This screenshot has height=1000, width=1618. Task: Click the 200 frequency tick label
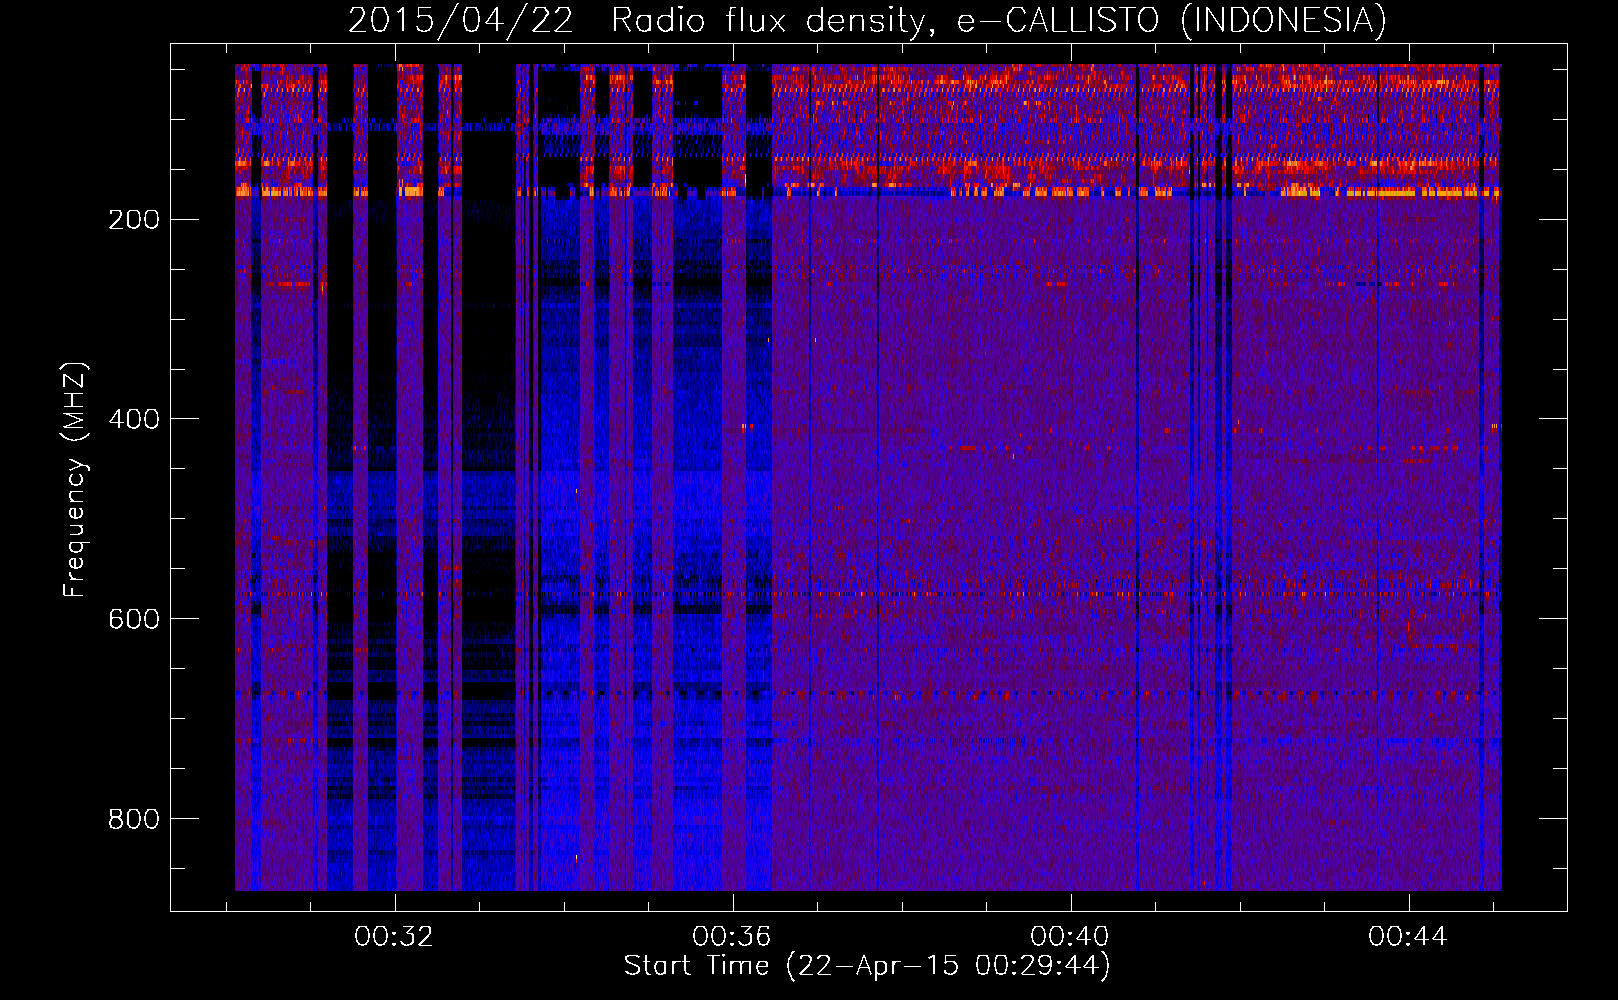134,220
